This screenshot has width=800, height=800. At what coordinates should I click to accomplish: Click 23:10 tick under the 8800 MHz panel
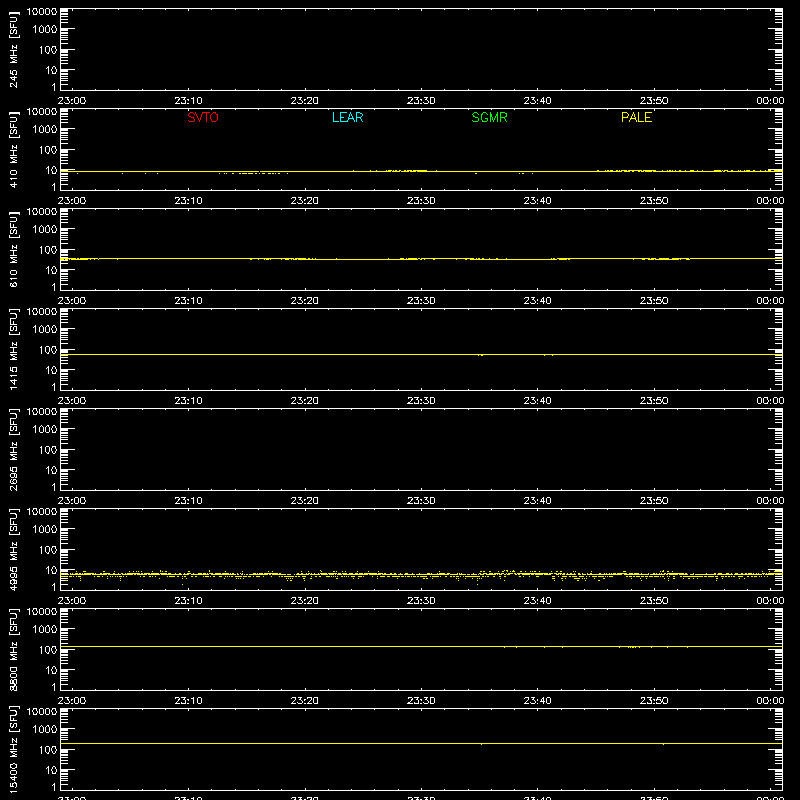188,701
